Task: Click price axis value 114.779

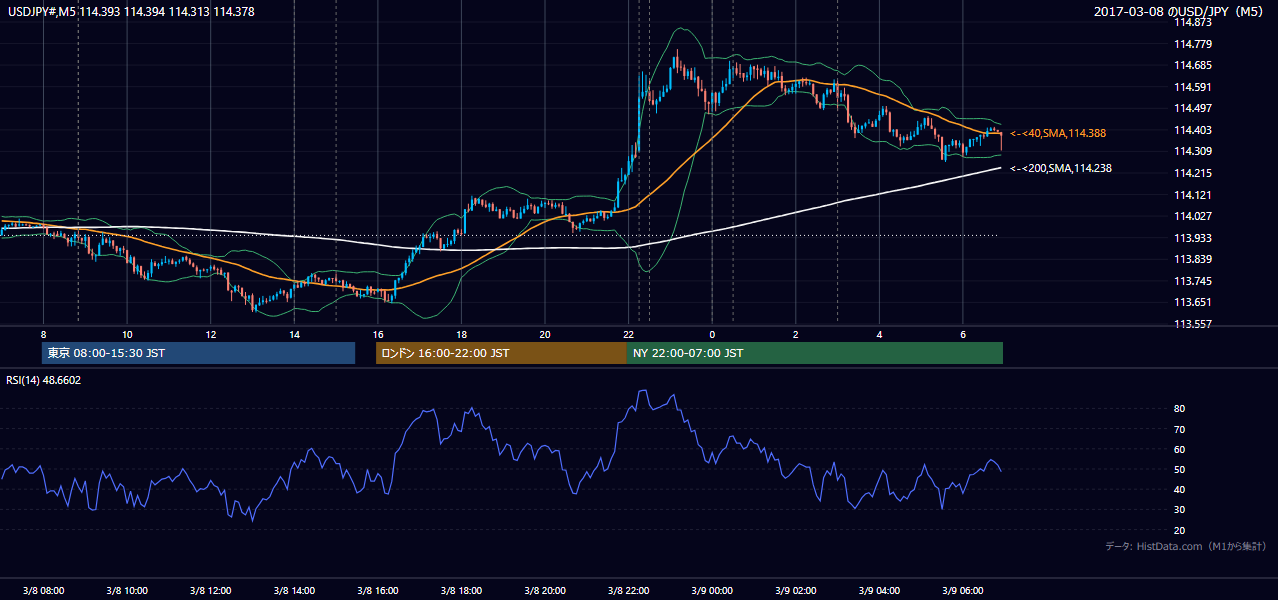Action: point(1192,44)
